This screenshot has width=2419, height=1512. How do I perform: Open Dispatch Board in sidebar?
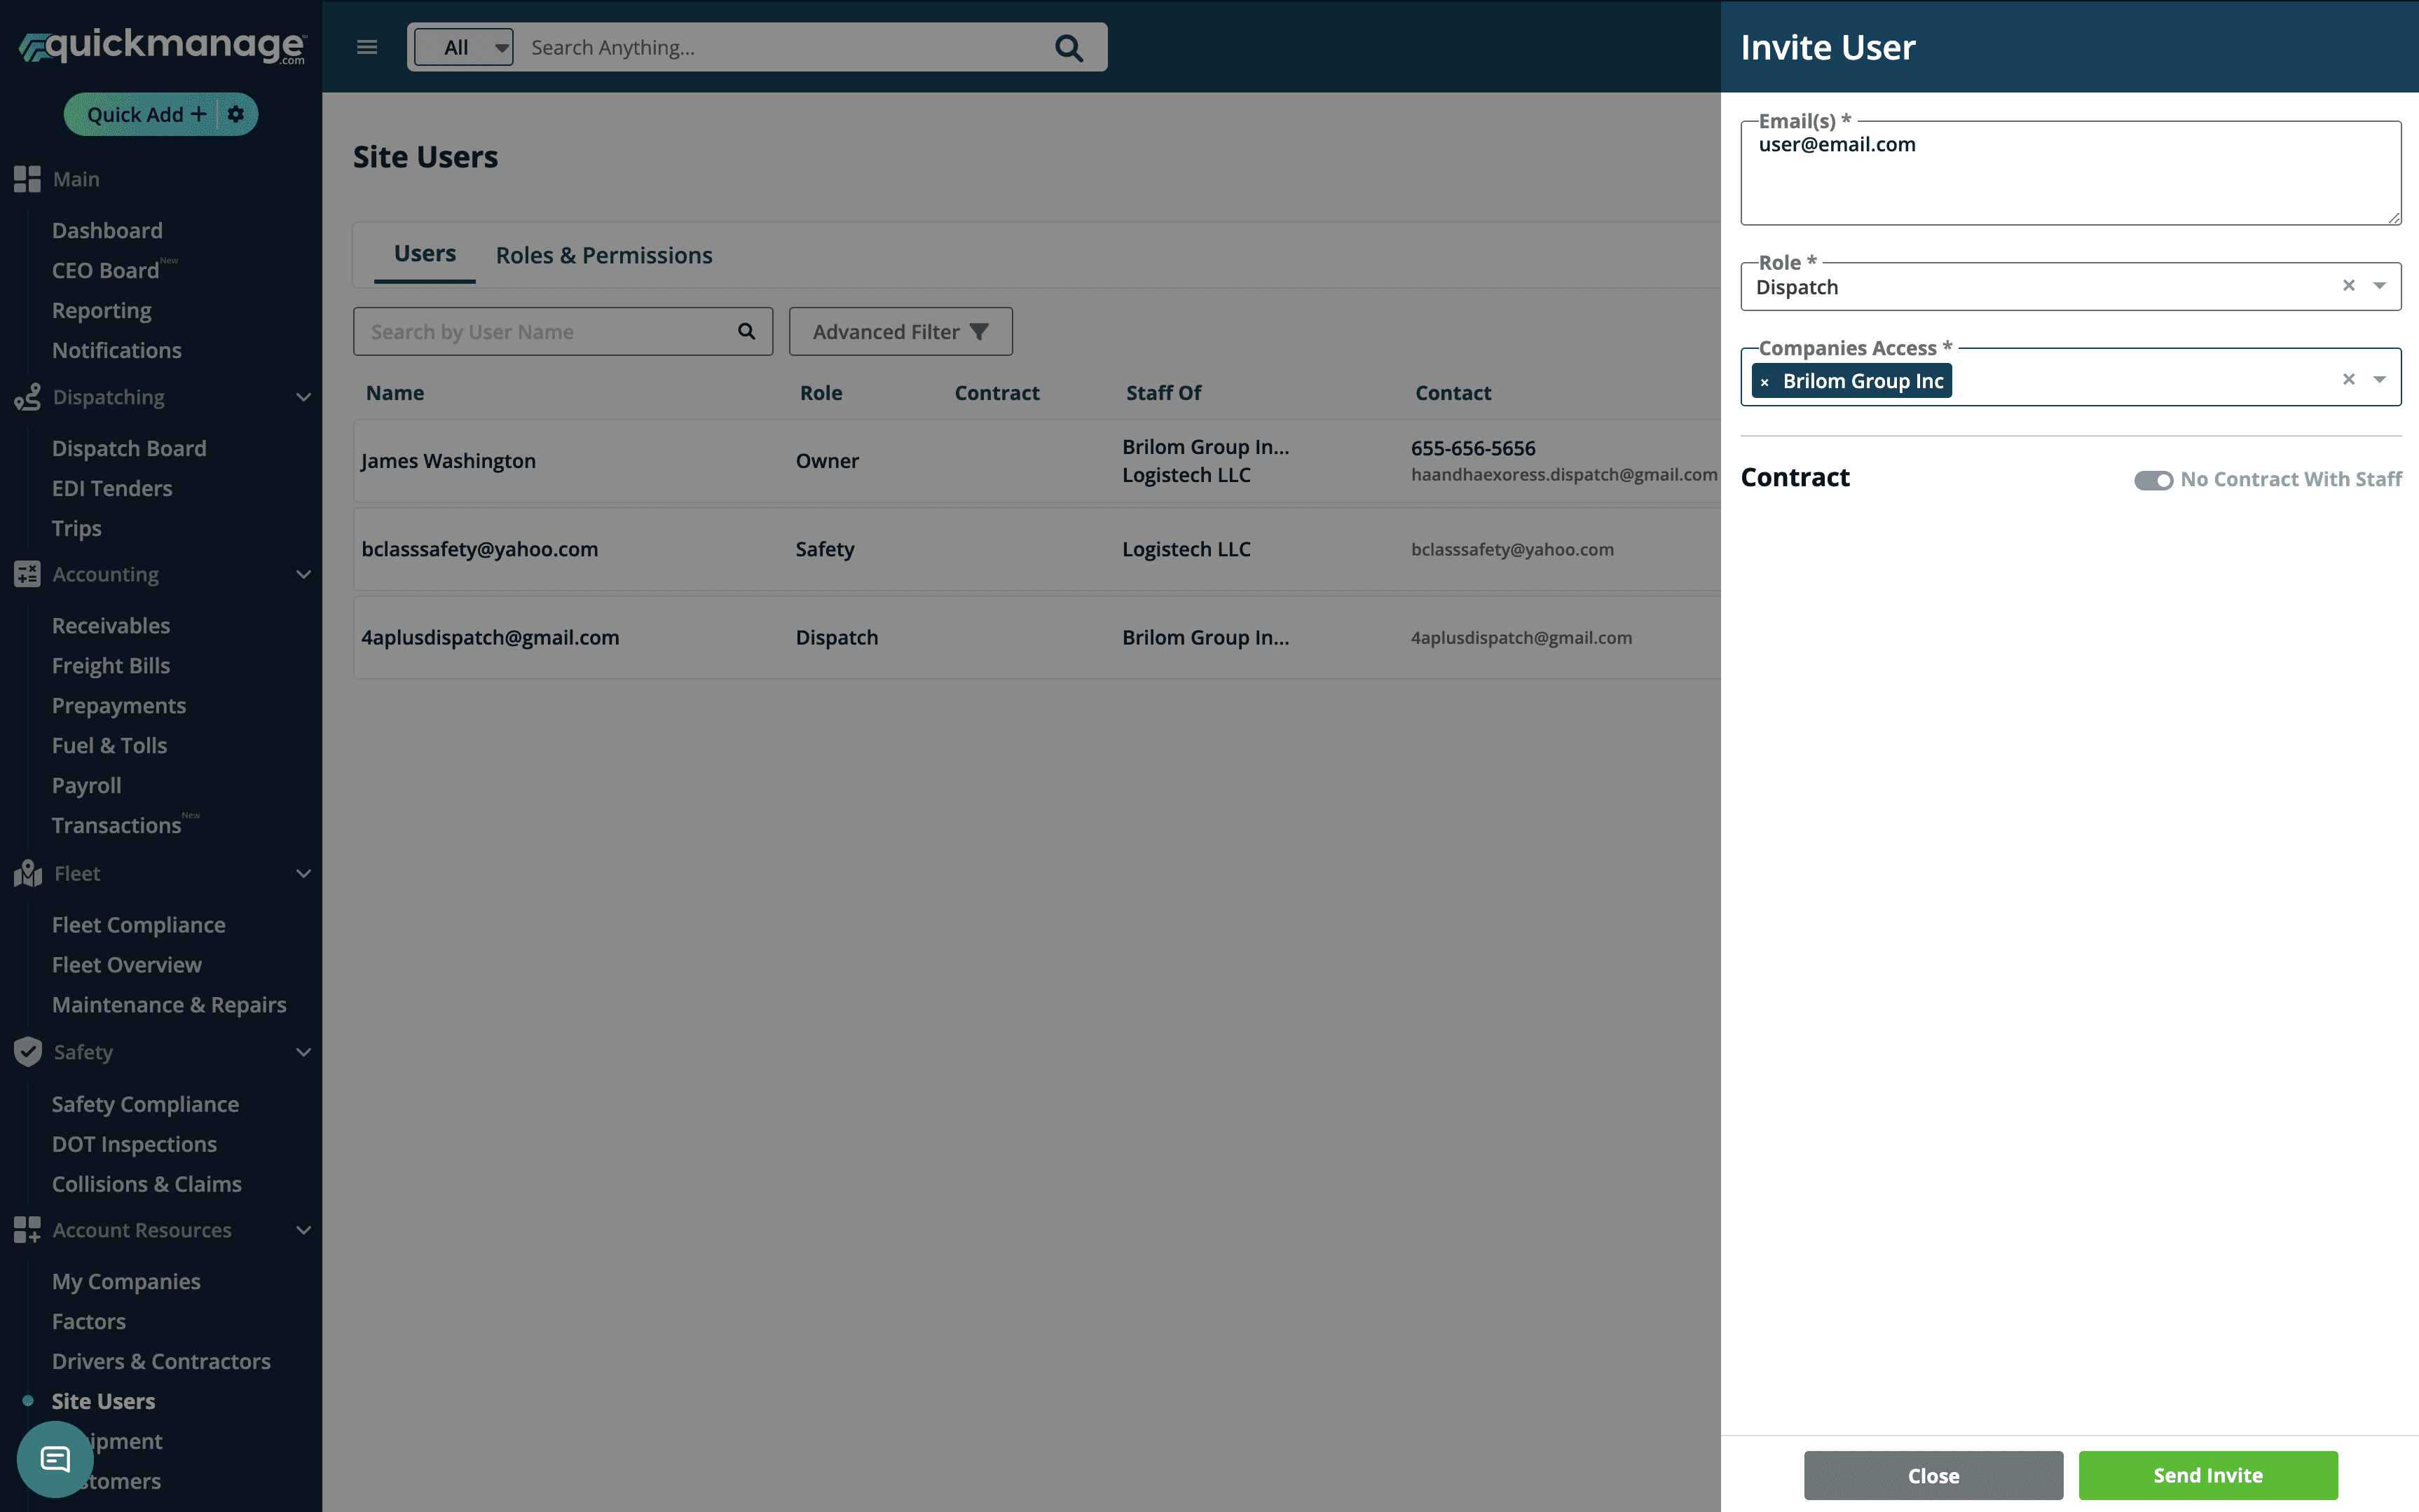click(x=129, y=448)
